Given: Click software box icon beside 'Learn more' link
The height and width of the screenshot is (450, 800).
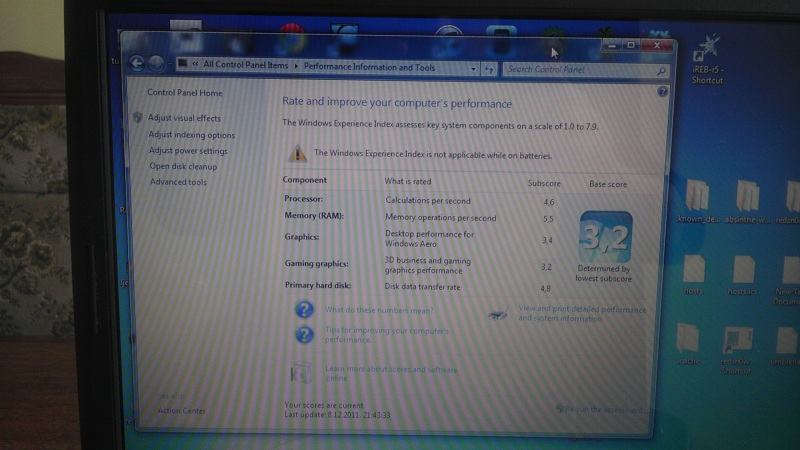Looking at the screenshot, I should [300, 373].
